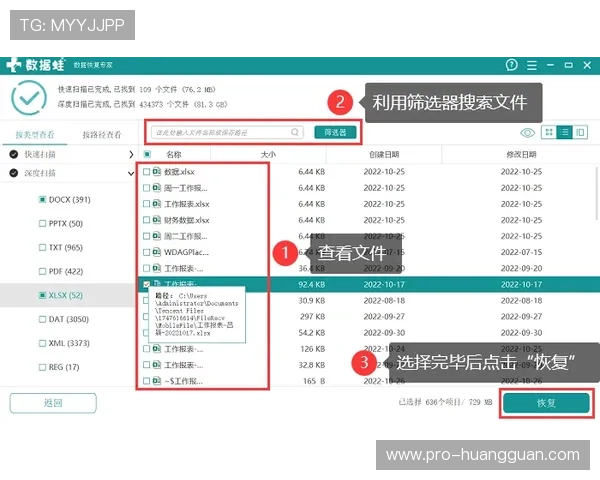This screenshot has width=600, height=480.
Task: Click the 深度扫描 check mark icon
Action: click(x=14, y=173)
